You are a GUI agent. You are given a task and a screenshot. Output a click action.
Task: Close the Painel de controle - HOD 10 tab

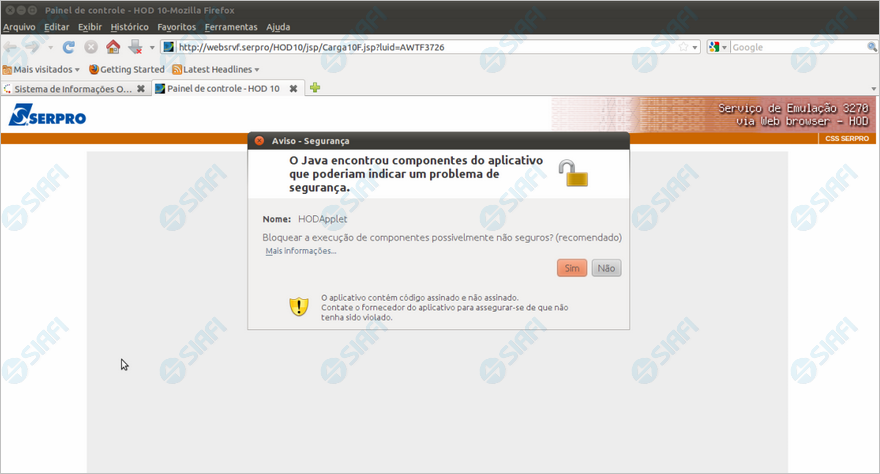coord(293,89)
